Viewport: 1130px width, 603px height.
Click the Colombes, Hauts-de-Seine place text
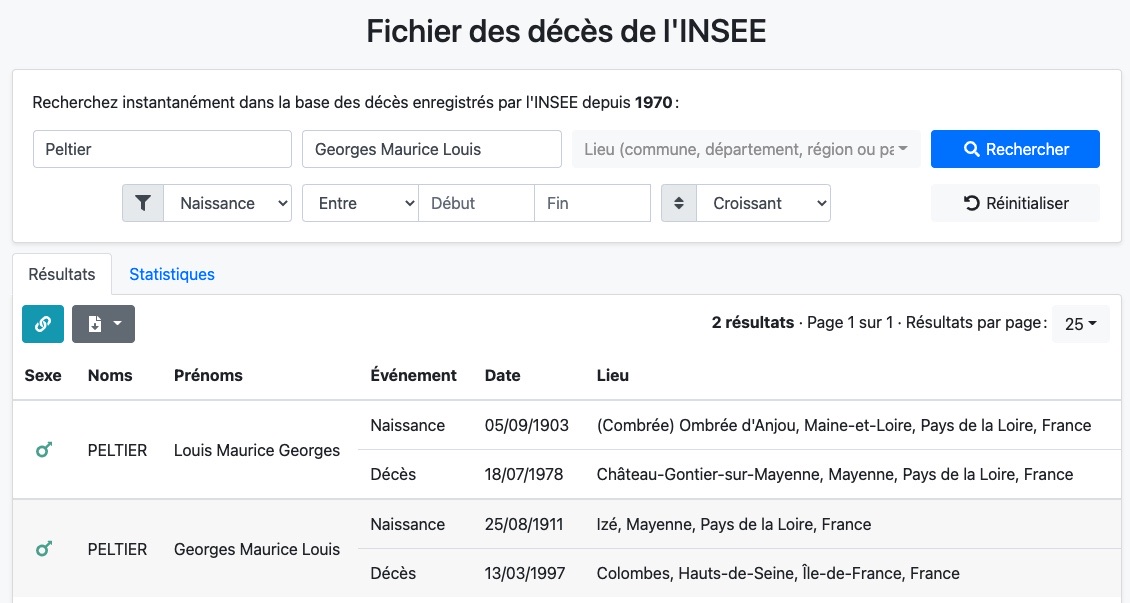point(778,573)
